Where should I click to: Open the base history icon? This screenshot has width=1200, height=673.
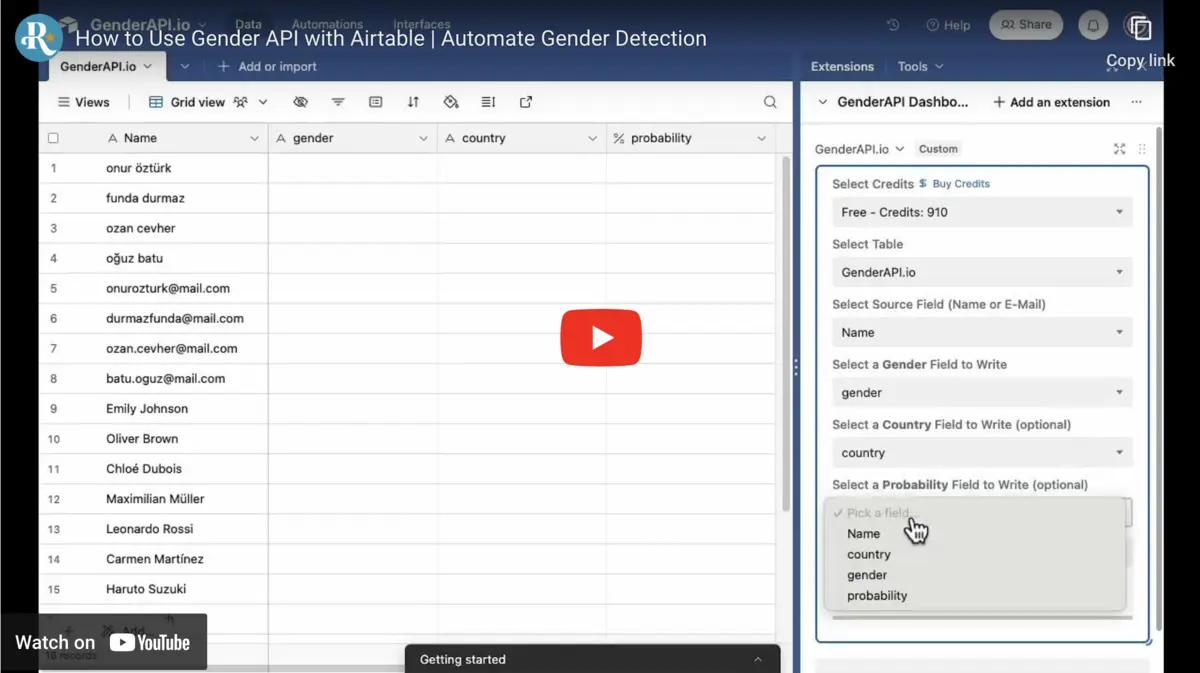pos(893,25)
